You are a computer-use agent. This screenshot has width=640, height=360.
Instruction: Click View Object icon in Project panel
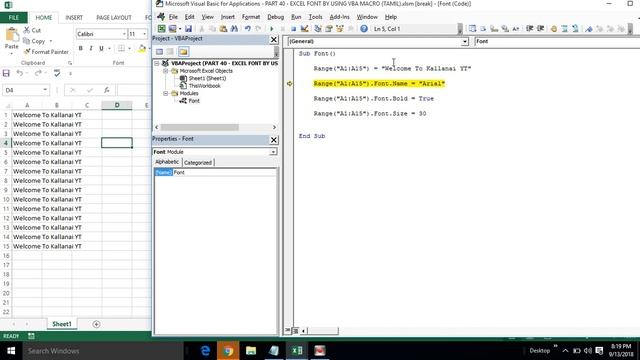170,51
